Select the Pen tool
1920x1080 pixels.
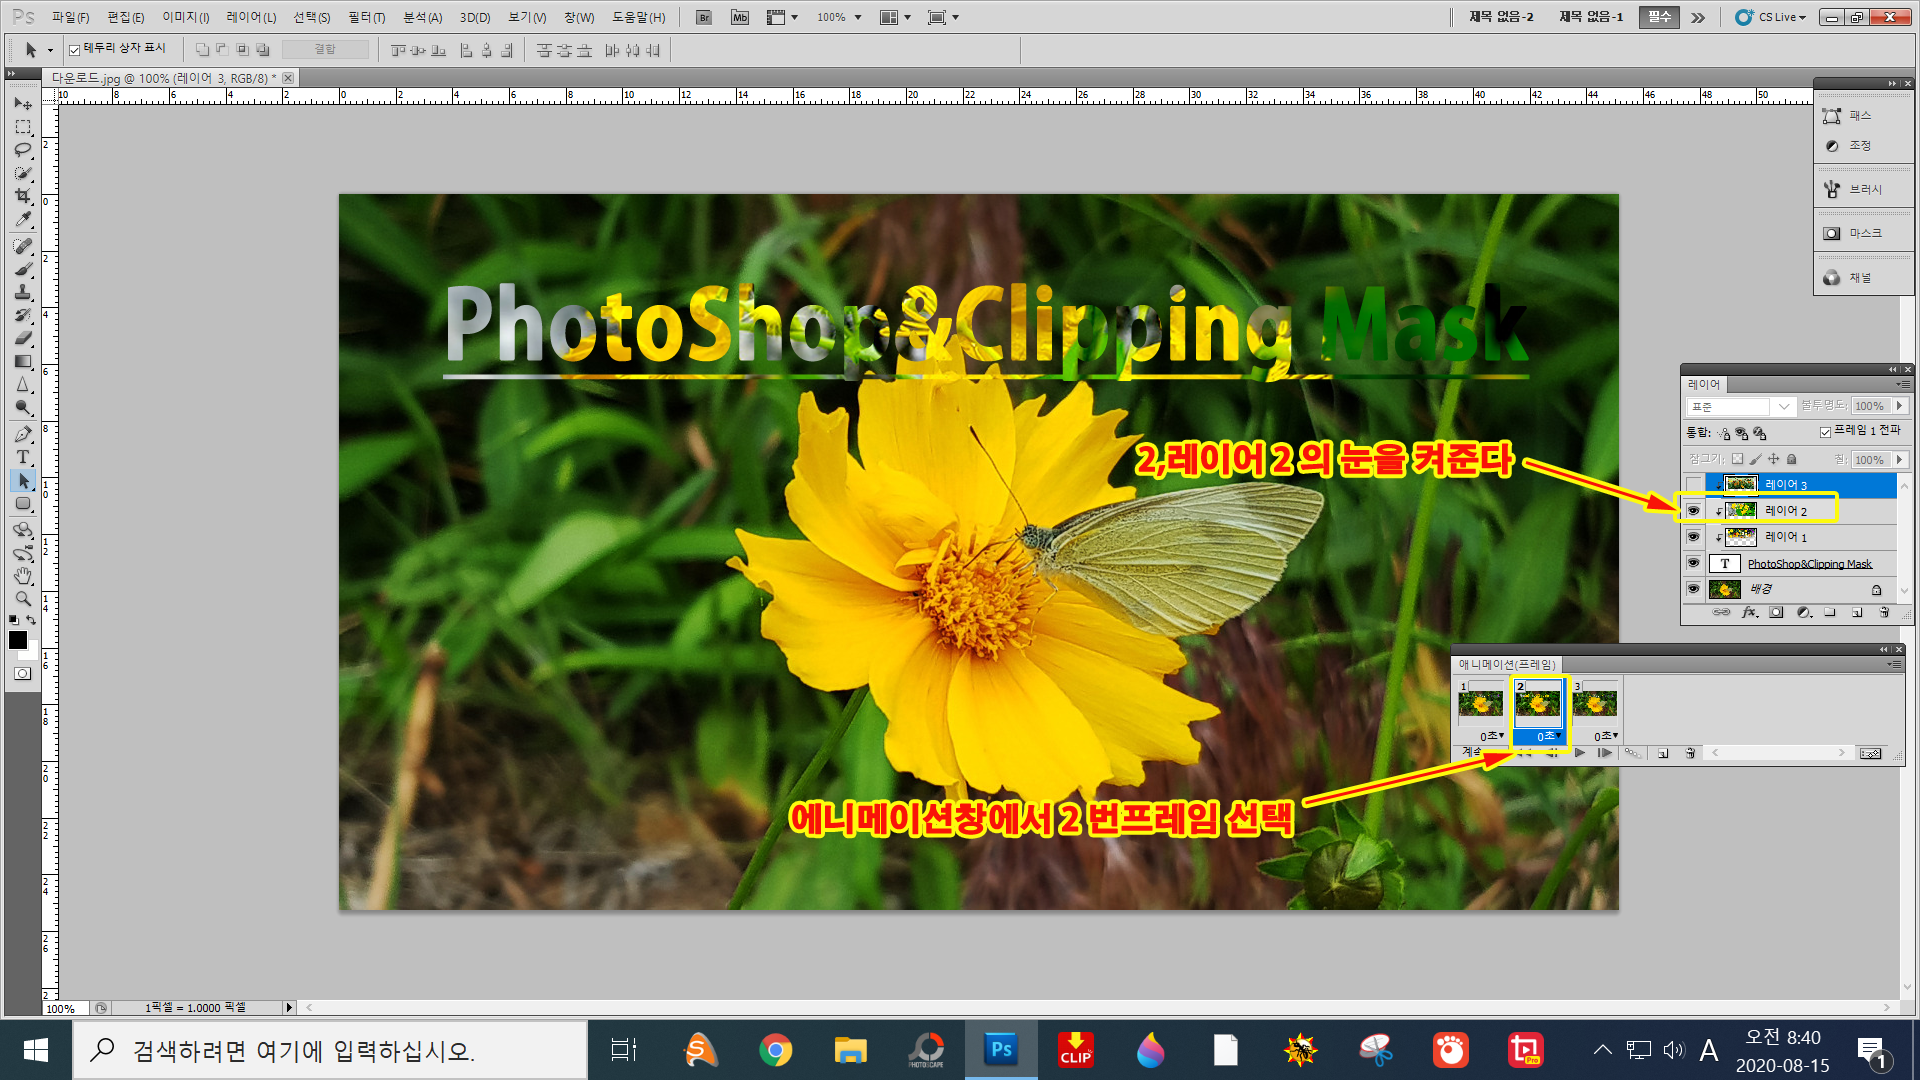[23, 434]
